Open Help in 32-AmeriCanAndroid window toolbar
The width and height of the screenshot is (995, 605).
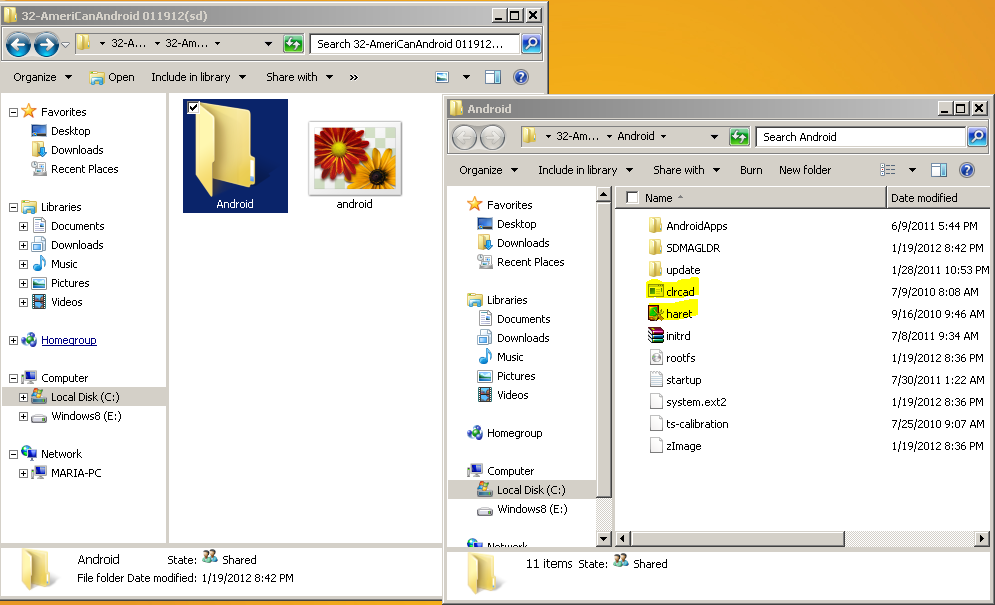tap(521, 77)
